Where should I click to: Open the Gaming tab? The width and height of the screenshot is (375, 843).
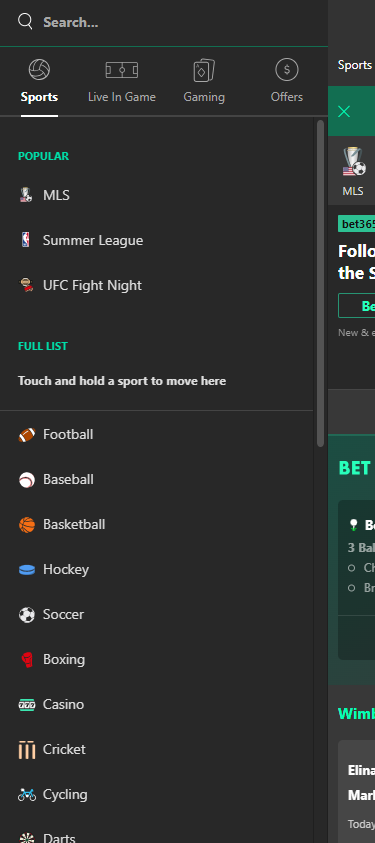(204, 82)
